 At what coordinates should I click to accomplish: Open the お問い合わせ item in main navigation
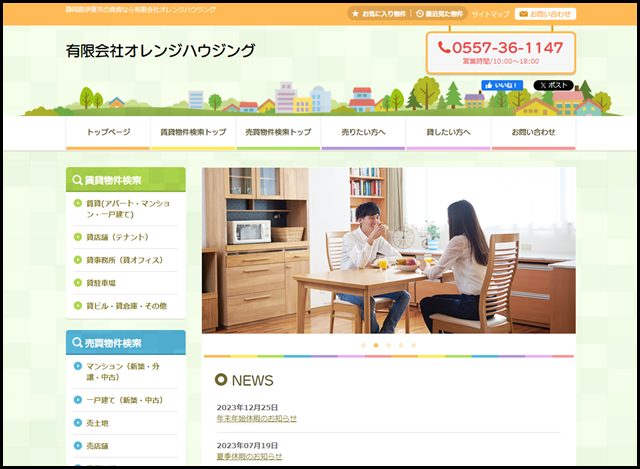tap(533, 133)
